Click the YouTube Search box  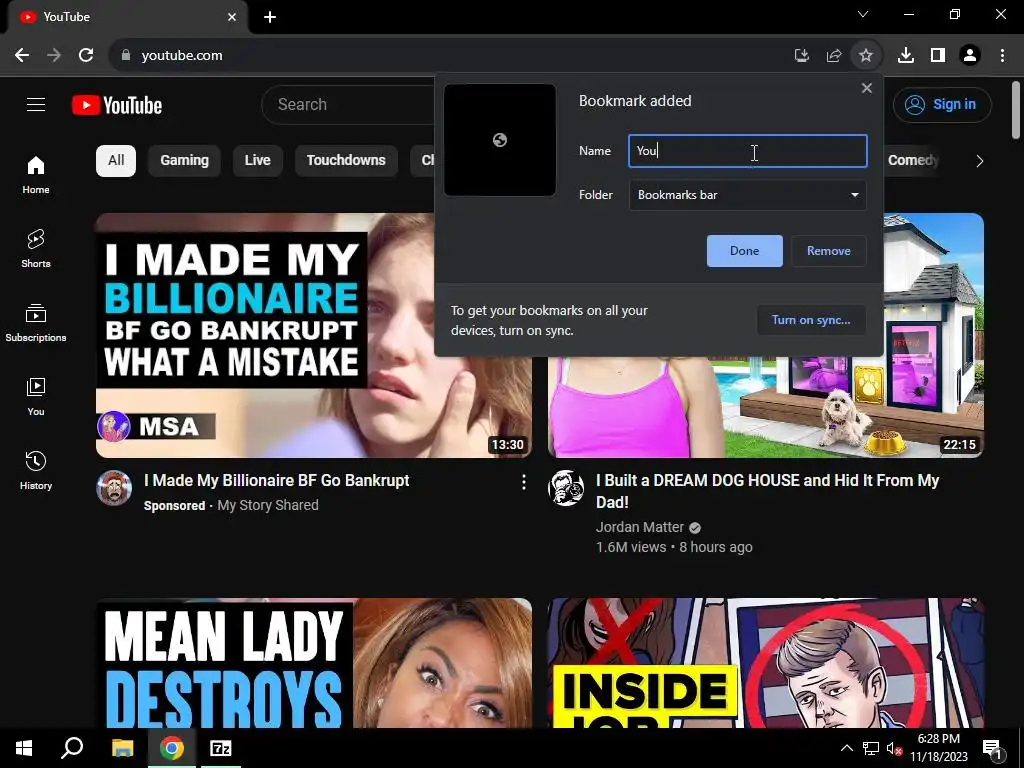(x=349, y=104)
